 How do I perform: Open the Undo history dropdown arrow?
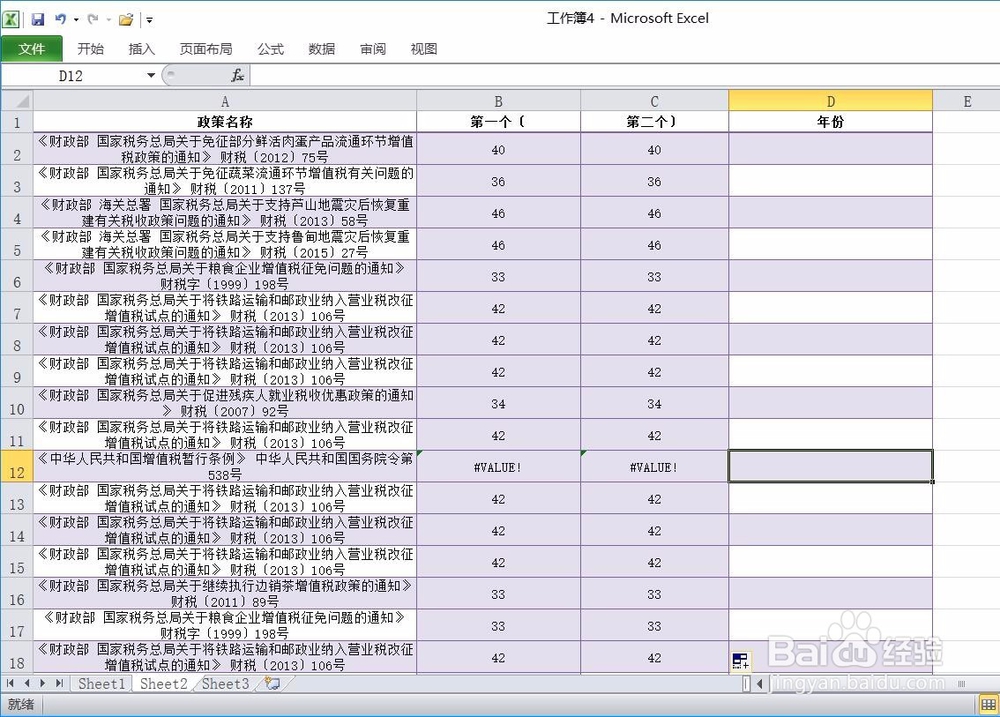76,20
